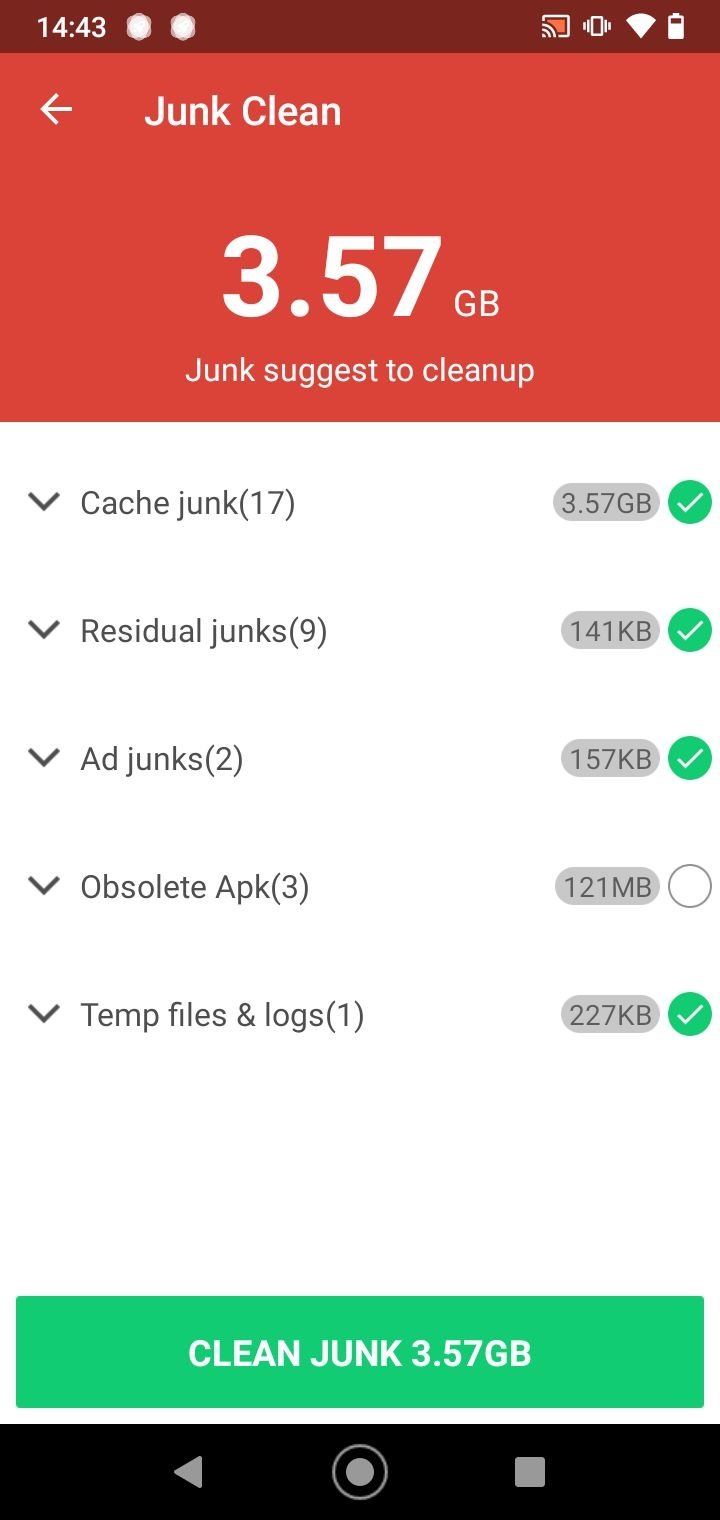The width and height of the screenshot is (720, 1520).
Task: Open the Ad junks row
Action: 162,759
